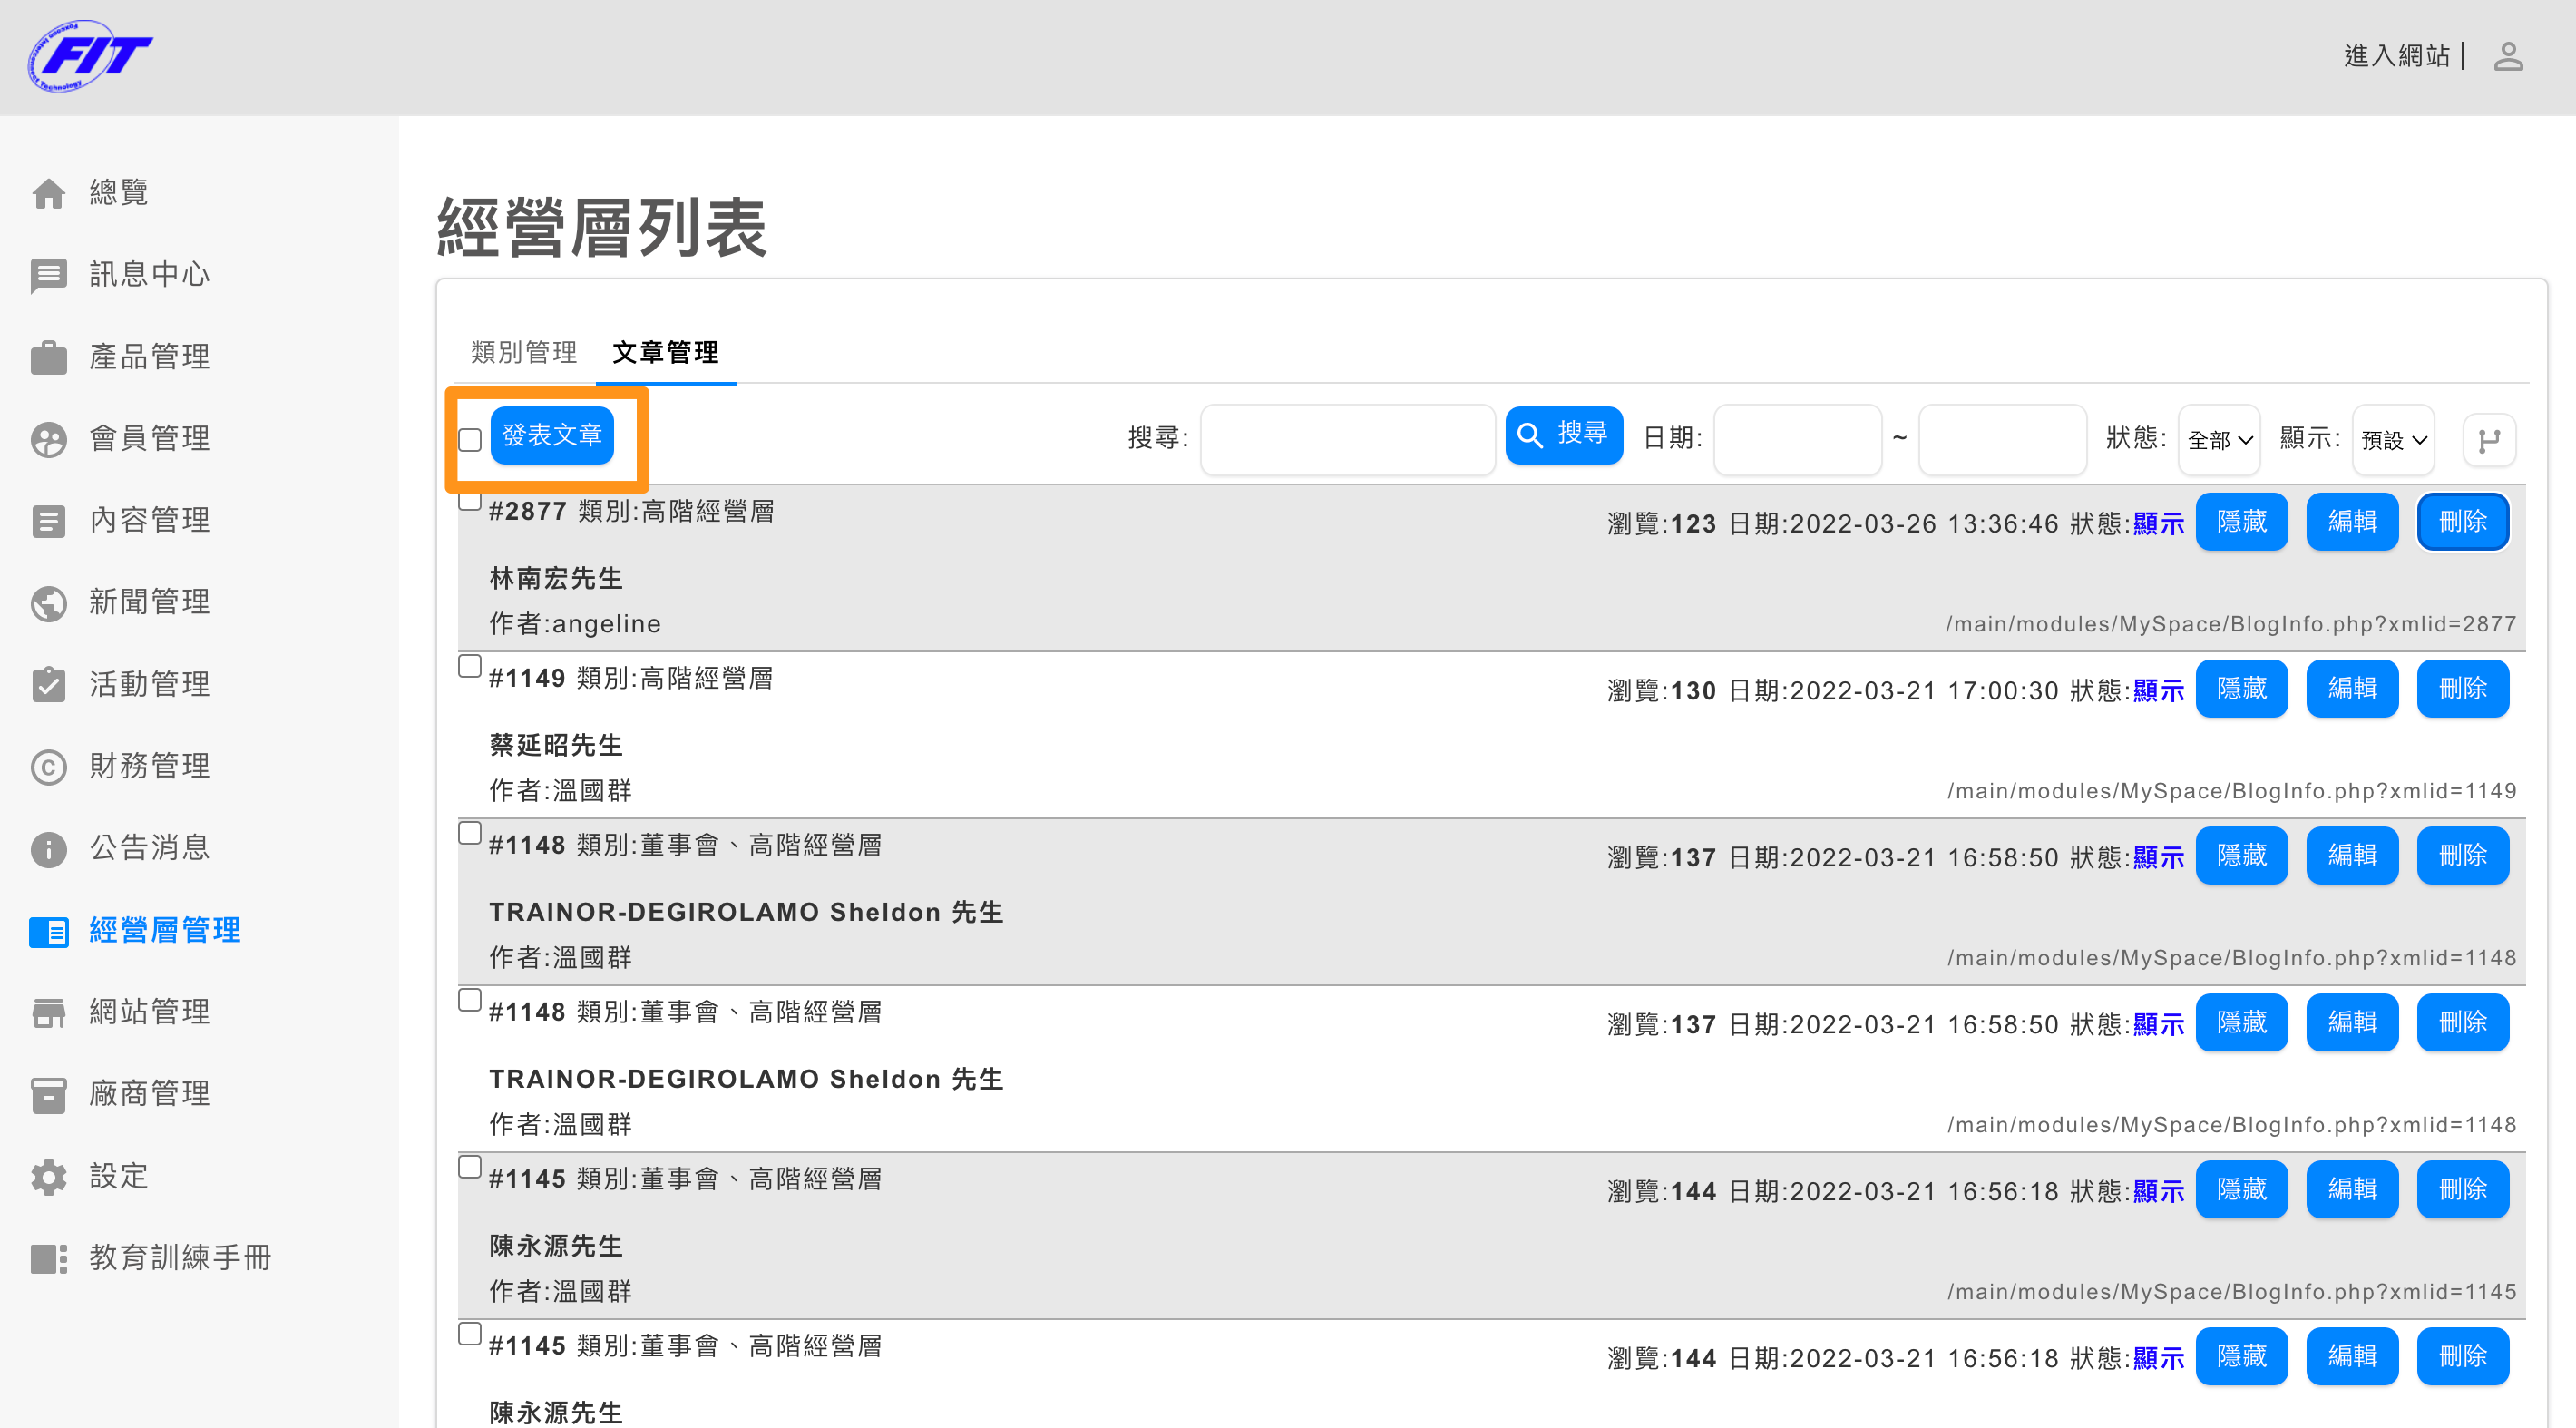
Task: Open 新聞管理 in the sidebar
Action: click(150, 602)
